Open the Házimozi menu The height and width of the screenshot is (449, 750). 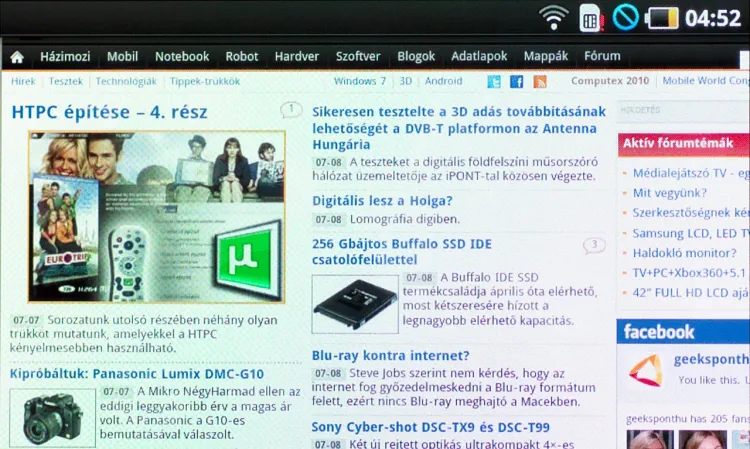click(65, 56)
